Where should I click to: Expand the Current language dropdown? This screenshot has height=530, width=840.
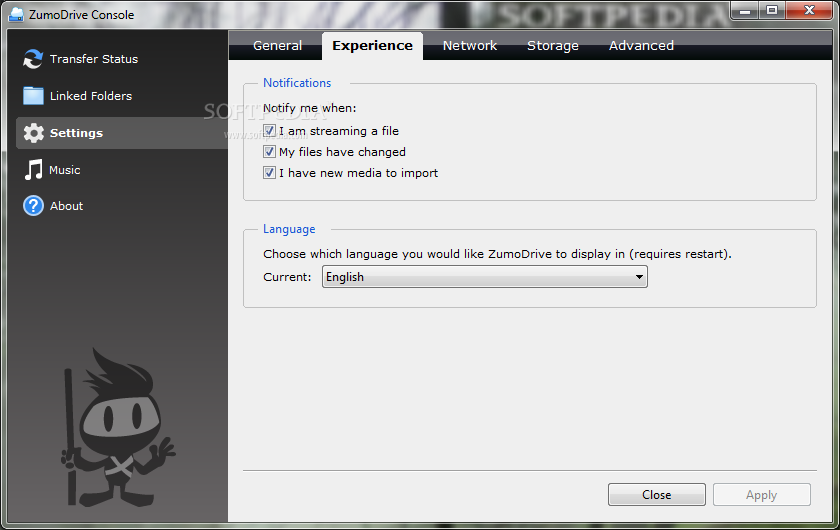[x=485, y=277]
